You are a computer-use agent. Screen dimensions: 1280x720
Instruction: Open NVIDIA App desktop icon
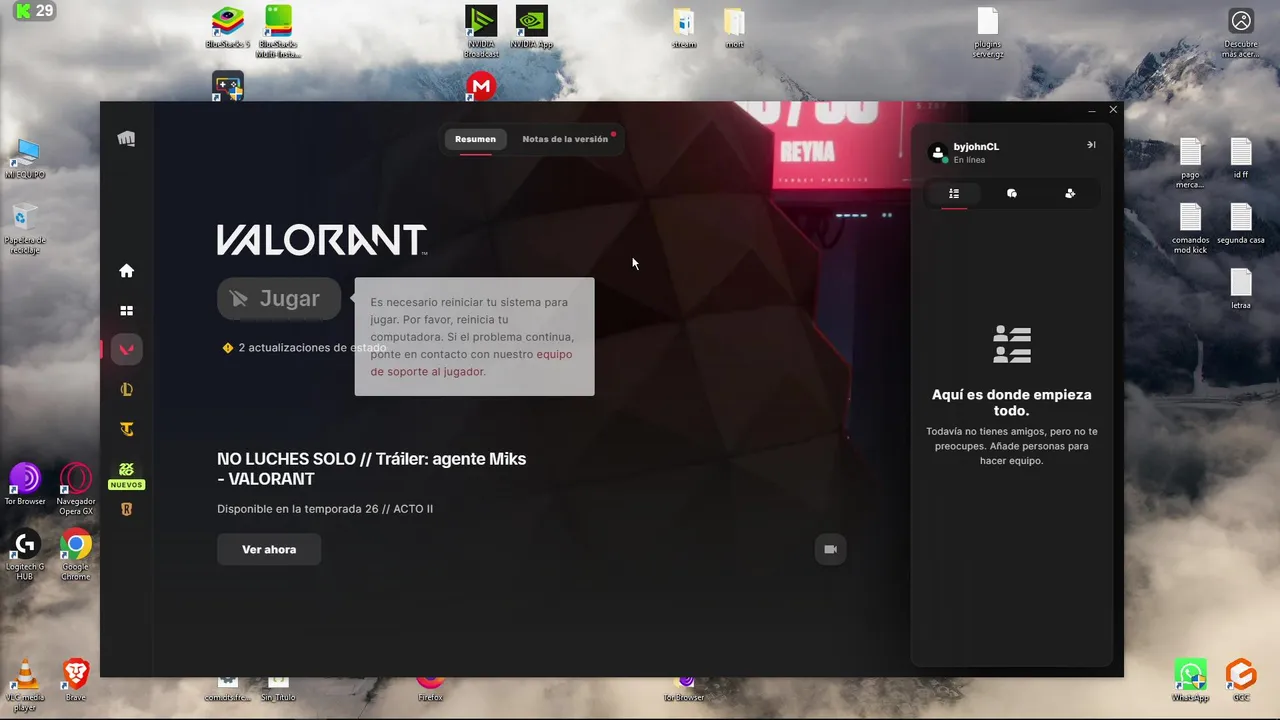532,27
